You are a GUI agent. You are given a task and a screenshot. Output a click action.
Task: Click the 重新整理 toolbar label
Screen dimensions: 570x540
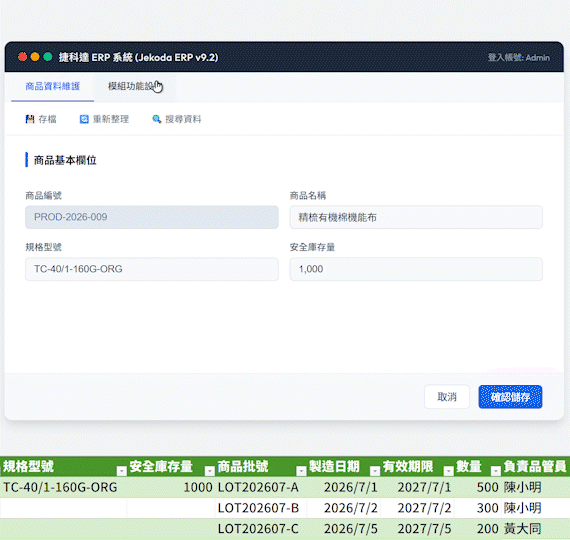(x=111, y=119)
